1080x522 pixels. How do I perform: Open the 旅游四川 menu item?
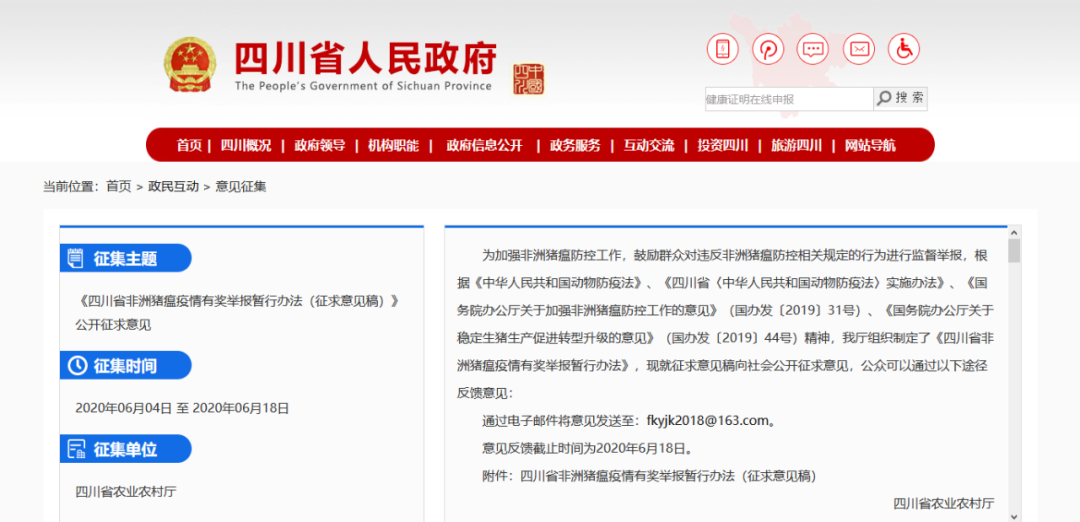796,145
